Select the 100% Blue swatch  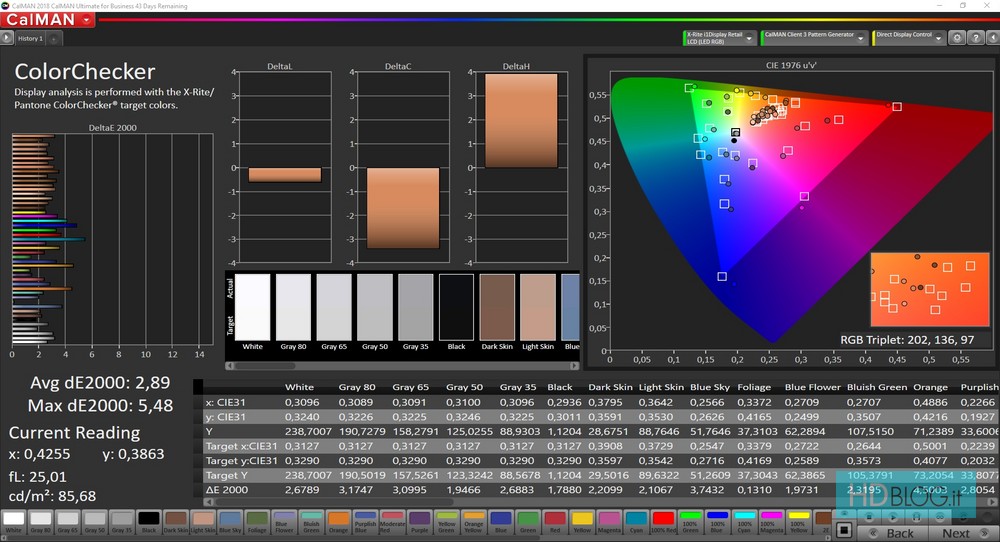click(717, 522)
